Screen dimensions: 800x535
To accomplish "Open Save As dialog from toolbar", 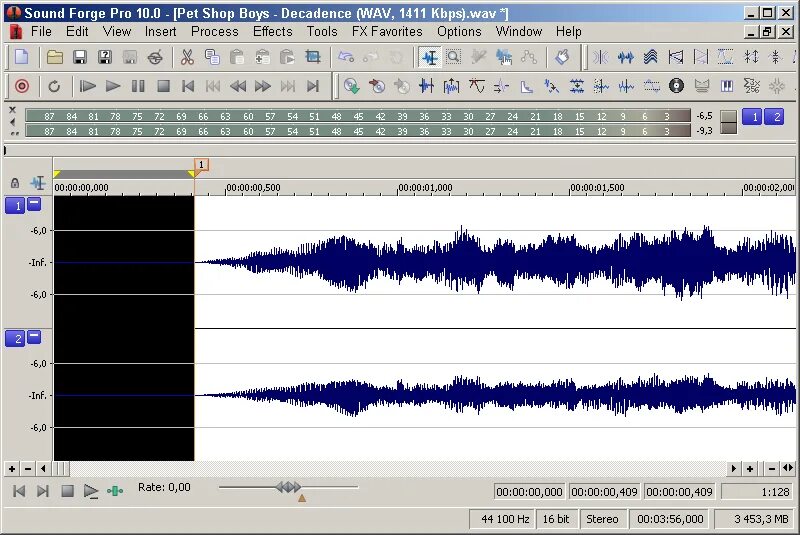I will click(x=105, y=57).
